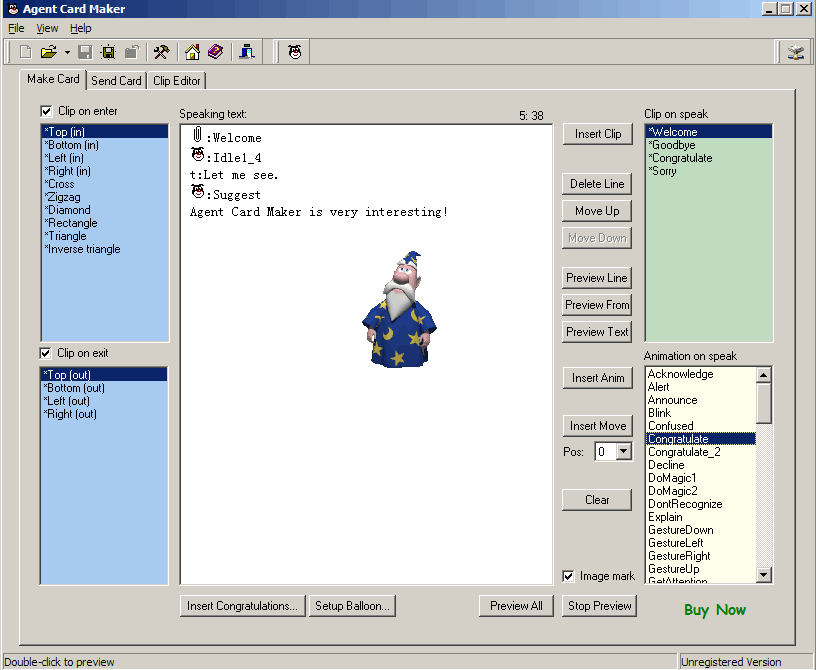The height and width of the screenshot is (670, 816).
Task: Click the Move Up button
Action: (597, 211)
